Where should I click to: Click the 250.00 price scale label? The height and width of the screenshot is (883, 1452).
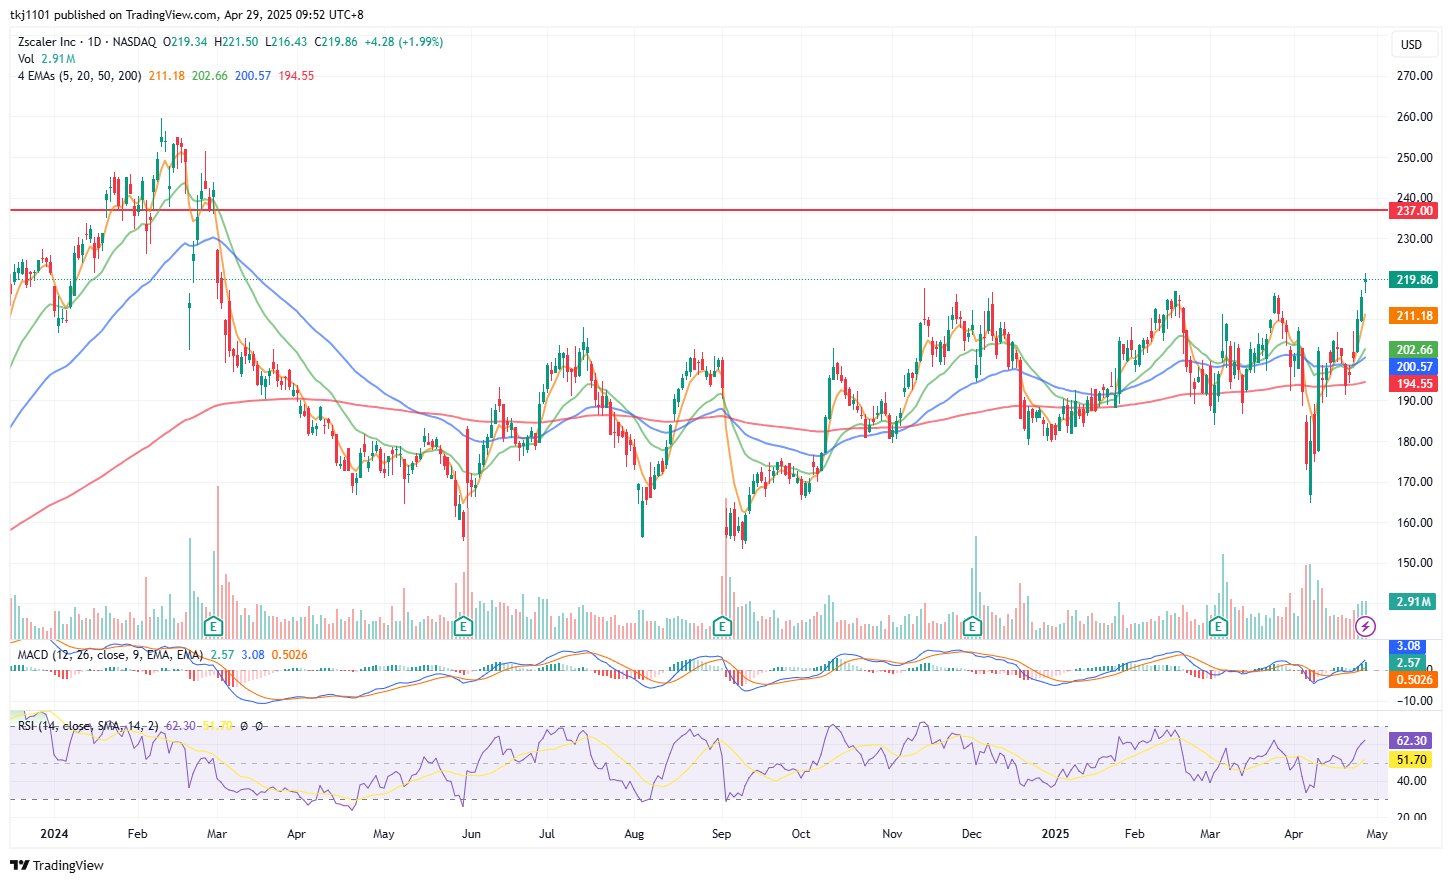[x=1414, y=158]
